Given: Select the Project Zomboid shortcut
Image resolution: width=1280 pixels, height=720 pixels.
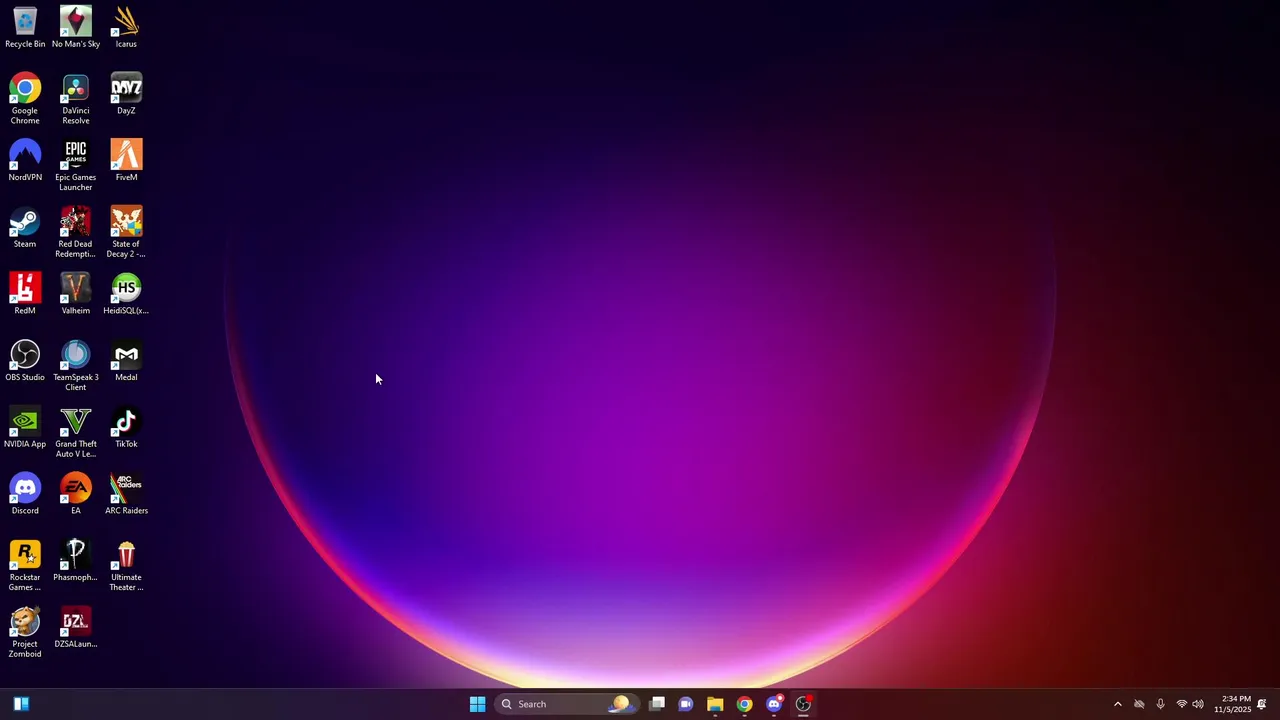Looking at the screenshot, I should point(25,632).
